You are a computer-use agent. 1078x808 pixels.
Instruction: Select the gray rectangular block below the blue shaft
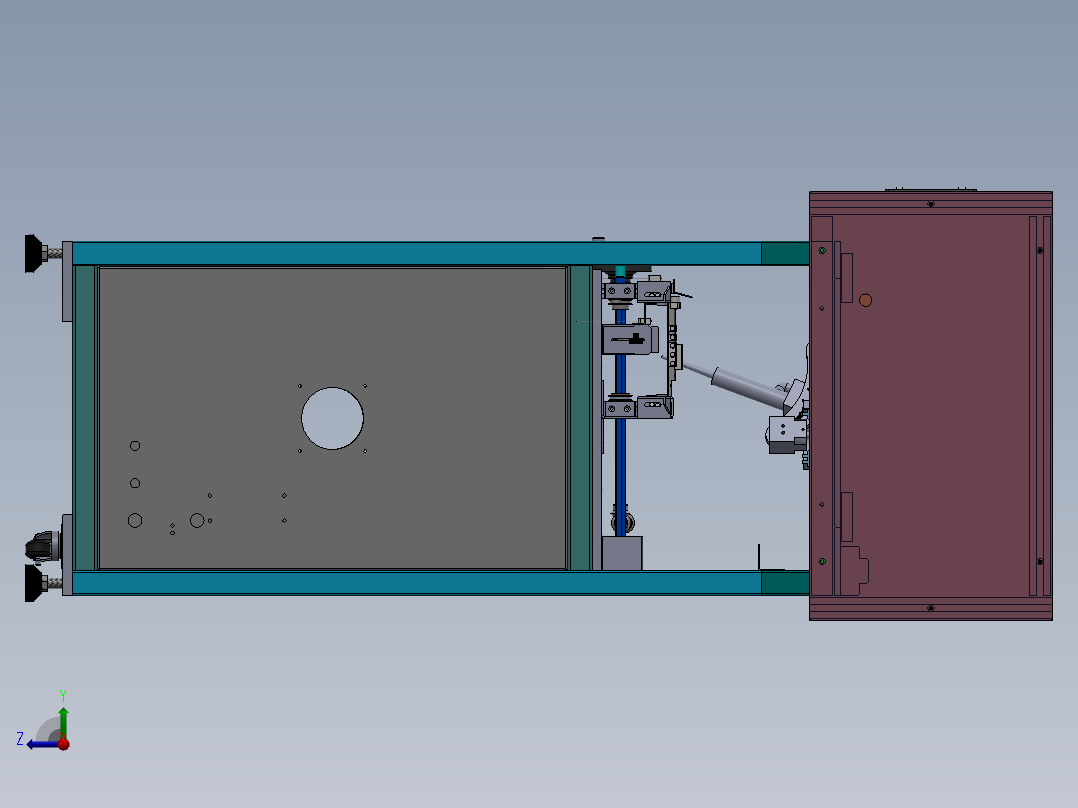pos(622,554)
